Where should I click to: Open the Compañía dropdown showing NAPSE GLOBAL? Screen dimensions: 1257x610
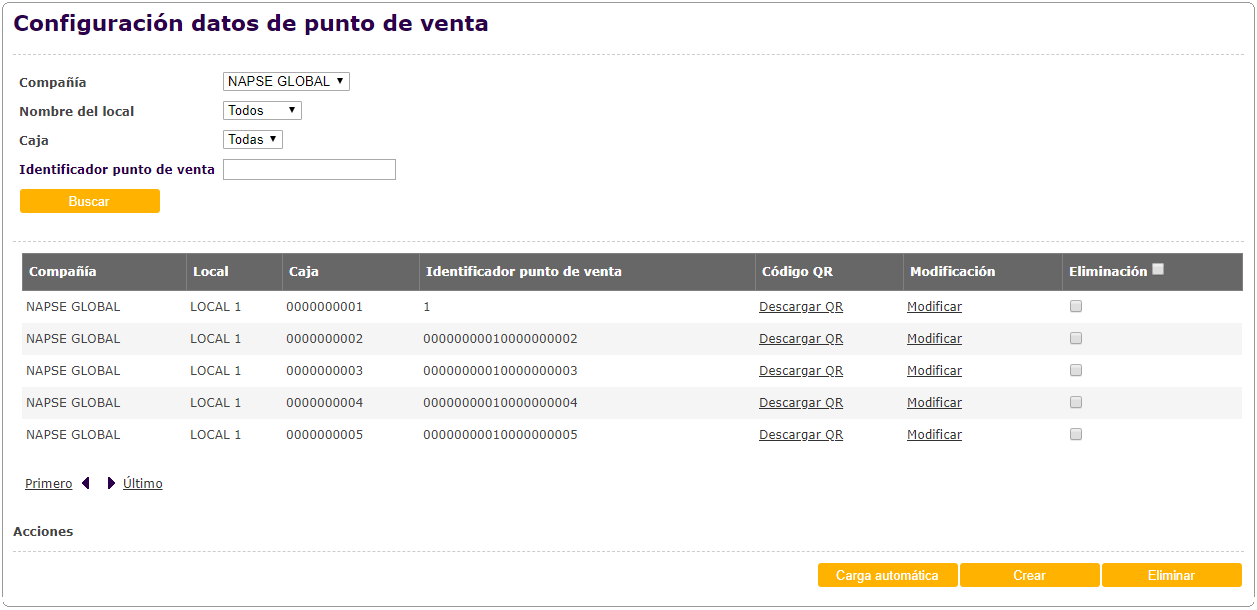point(286,82)
